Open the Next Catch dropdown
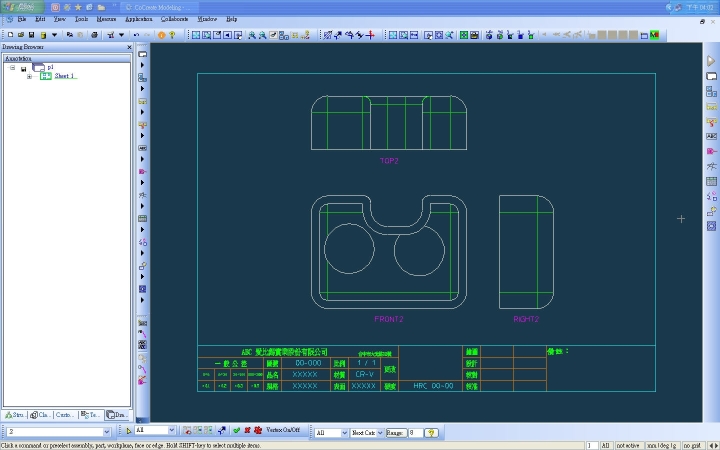 (x=380, y=433)
